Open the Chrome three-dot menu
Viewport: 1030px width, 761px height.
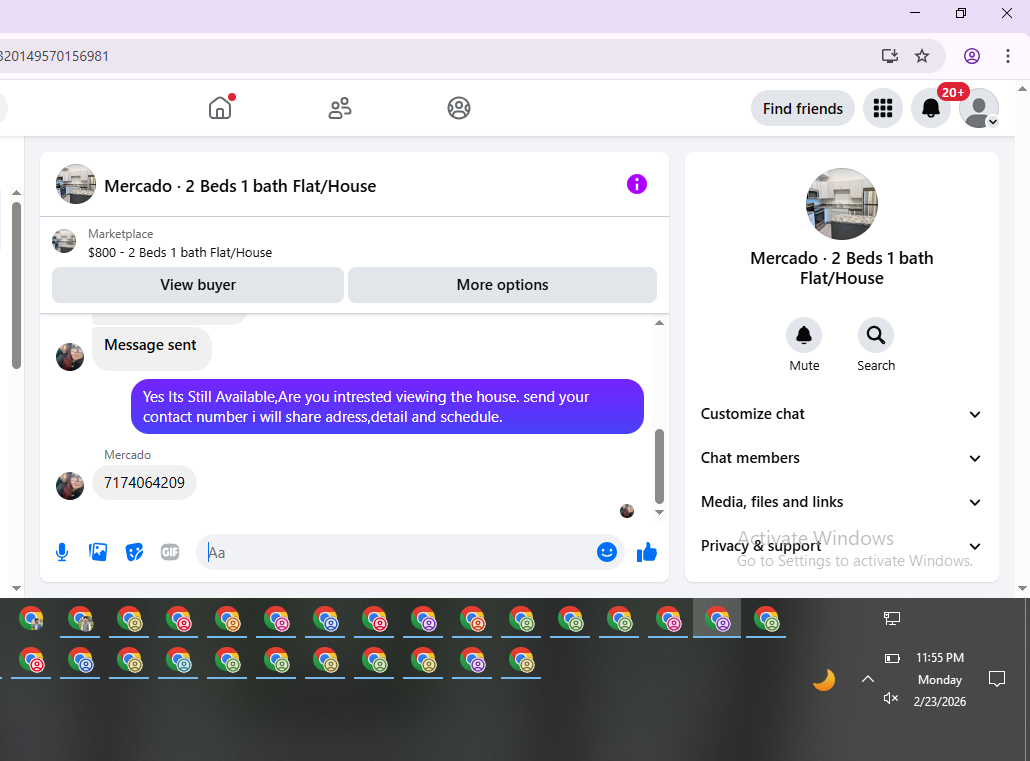click(1008, 56)
